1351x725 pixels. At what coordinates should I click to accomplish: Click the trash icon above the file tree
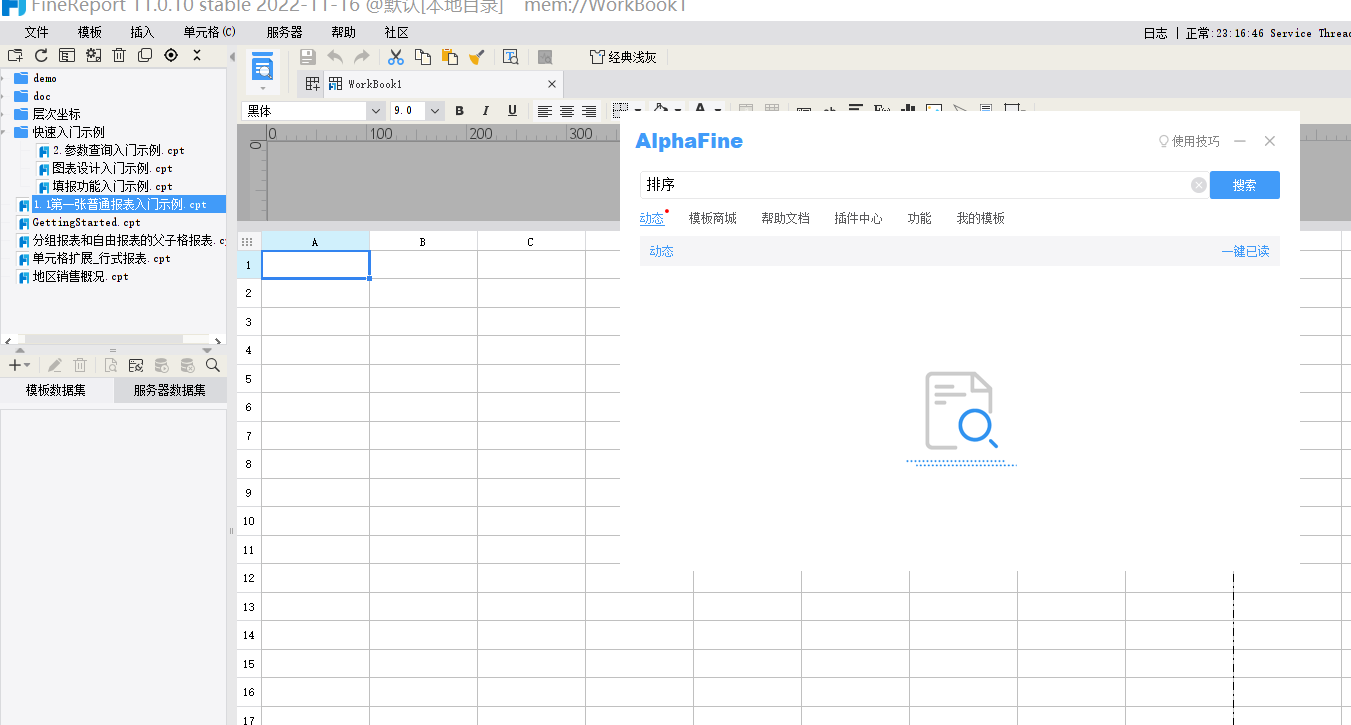click(119, 56)
